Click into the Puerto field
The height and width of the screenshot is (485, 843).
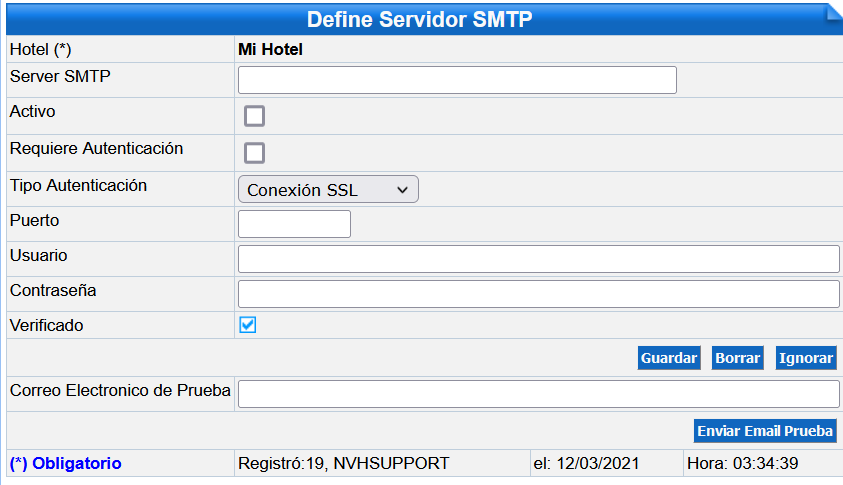pyautogui.click(x=294, y=224)
